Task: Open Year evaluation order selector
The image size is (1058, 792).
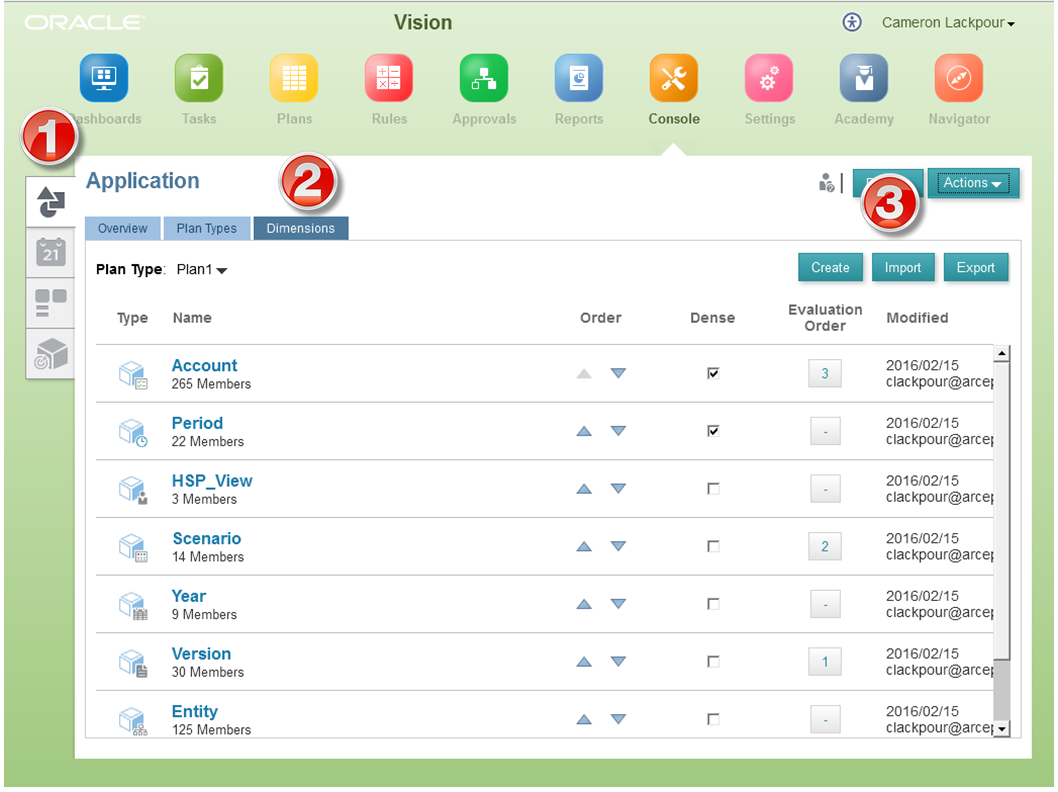Action: 825,604
